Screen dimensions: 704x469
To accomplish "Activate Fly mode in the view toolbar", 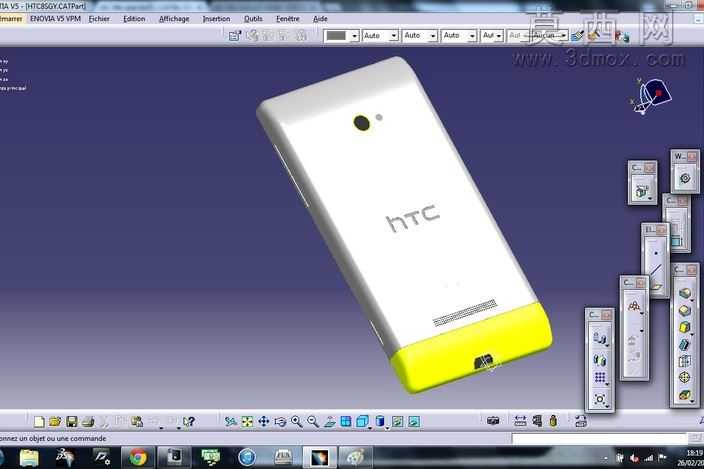I will pyautogui.click(x=231, y=421).
